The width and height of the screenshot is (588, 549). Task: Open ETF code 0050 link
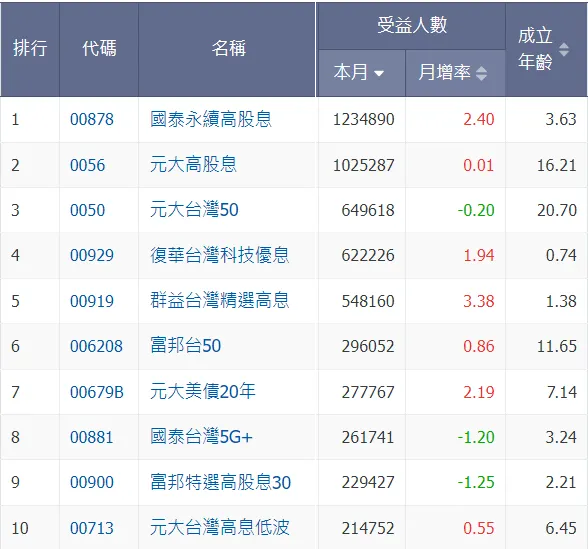click(87, 210)
